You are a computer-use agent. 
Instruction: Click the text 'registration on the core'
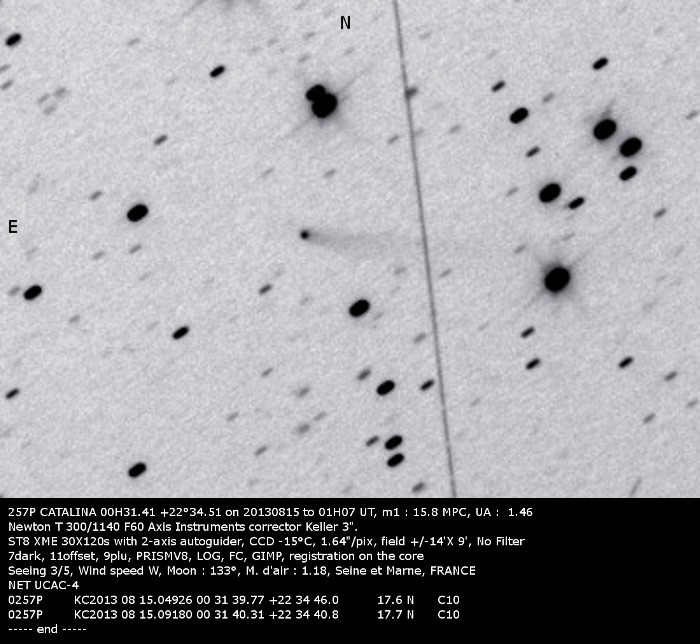click(x=356, y=556)
